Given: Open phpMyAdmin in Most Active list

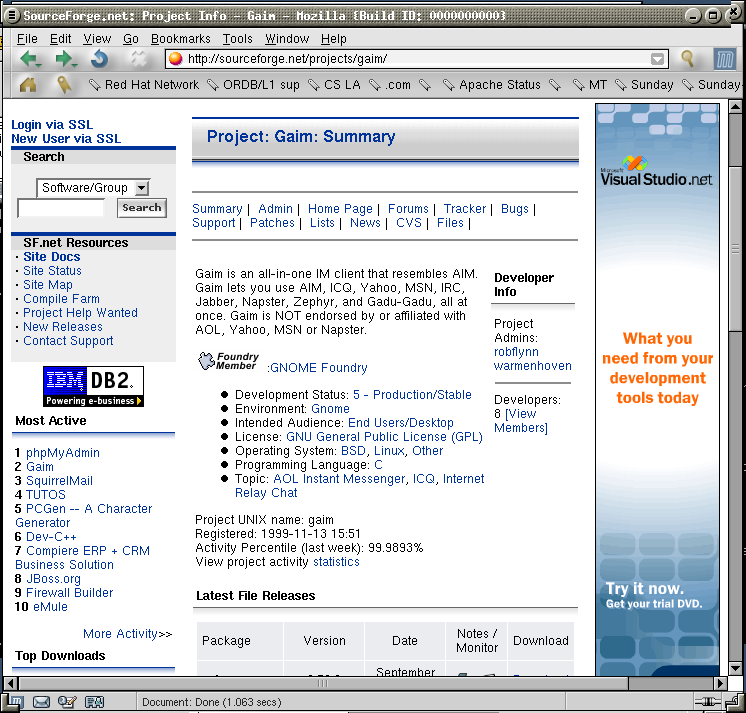Looking at the screenshot, I should [63, 453].
